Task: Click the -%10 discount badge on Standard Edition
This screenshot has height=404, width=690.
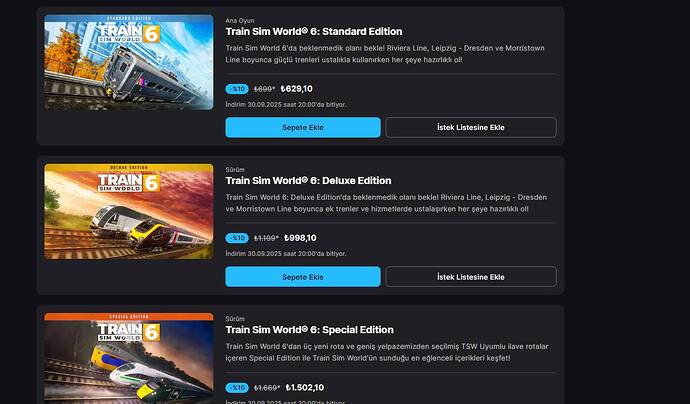Action: tap(237, 89)
